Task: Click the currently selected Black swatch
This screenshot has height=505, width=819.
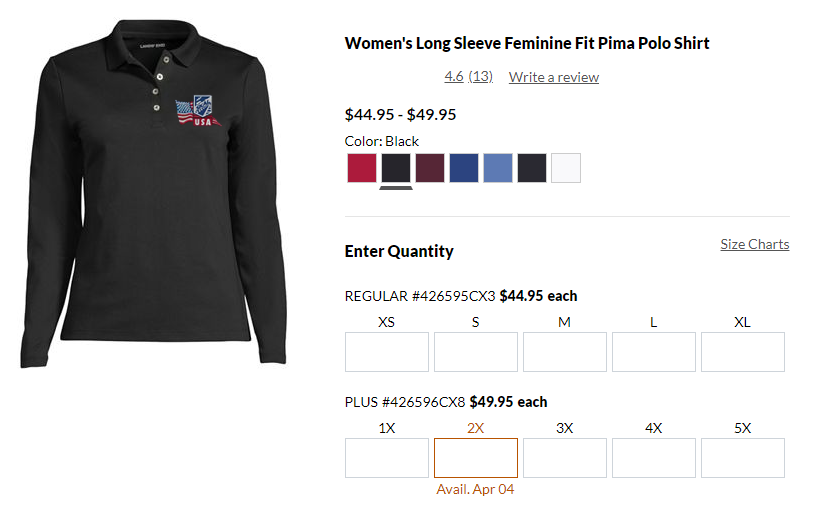Action: click(396, 168)
